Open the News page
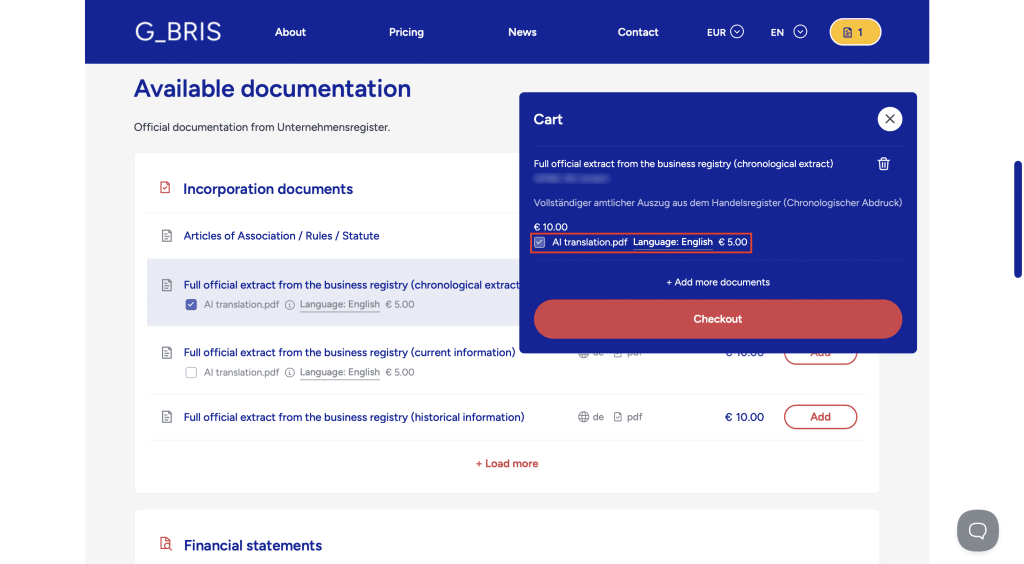1024x564 pixels. tap(522, 32)
